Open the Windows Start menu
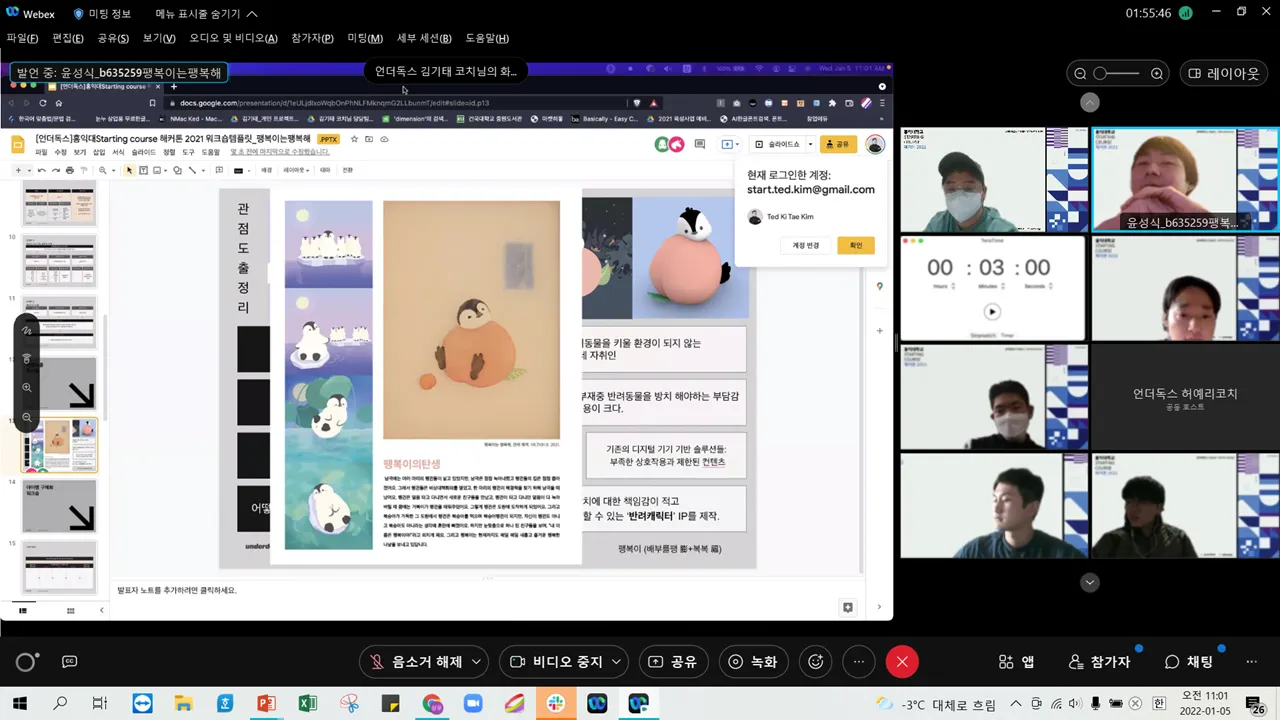The width and height of the screenshot is (1280, 720). (x=19, y=704)
